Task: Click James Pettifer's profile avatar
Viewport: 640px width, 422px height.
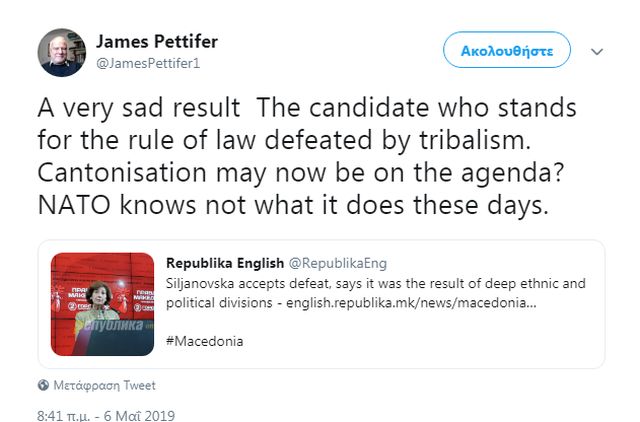Action: point(62,52)
